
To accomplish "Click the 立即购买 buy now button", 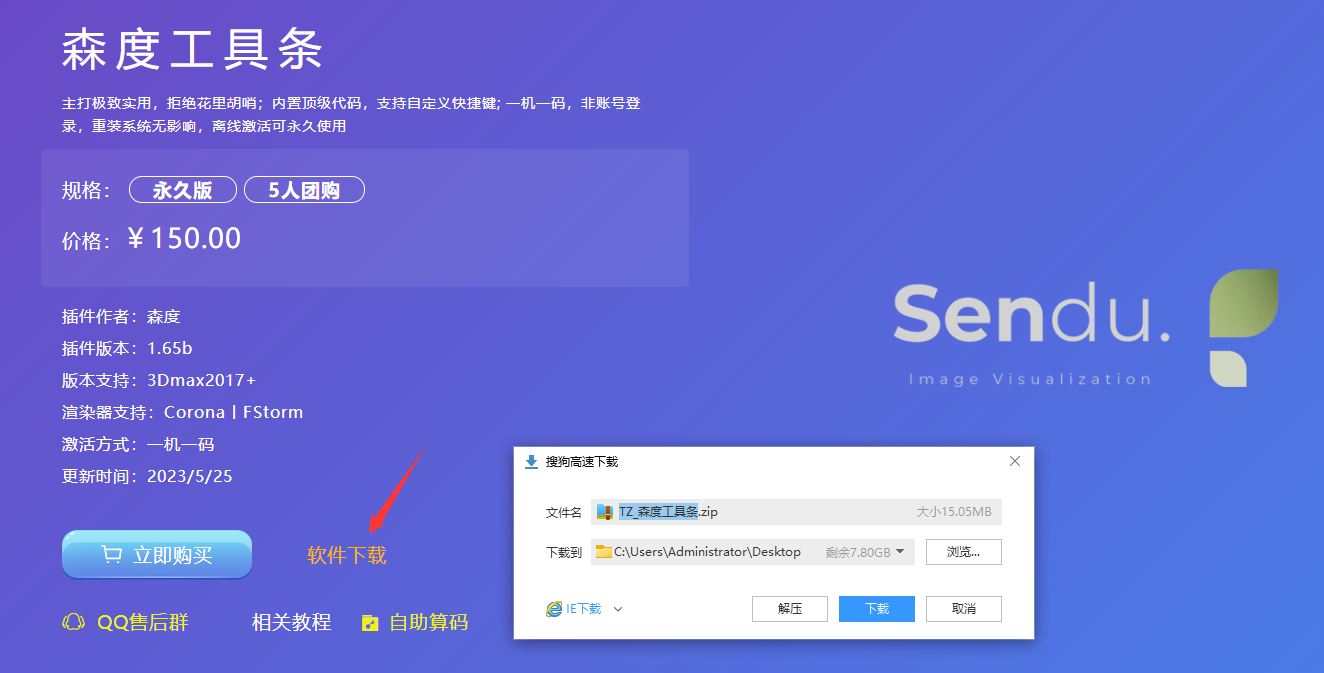I will (157, 555).
